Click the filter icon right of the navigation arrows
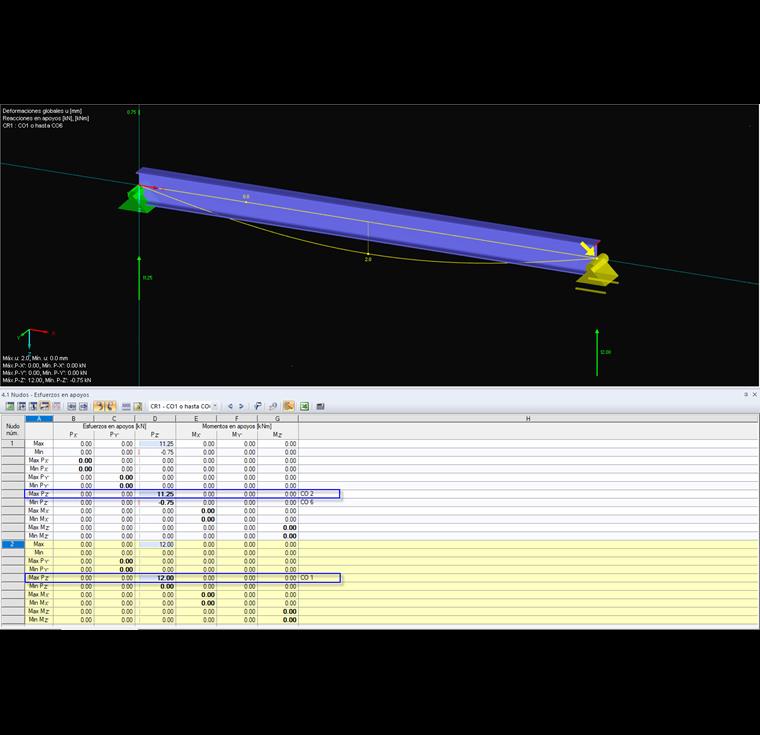This screenshot has width=760, height=735. click(258, 406)
